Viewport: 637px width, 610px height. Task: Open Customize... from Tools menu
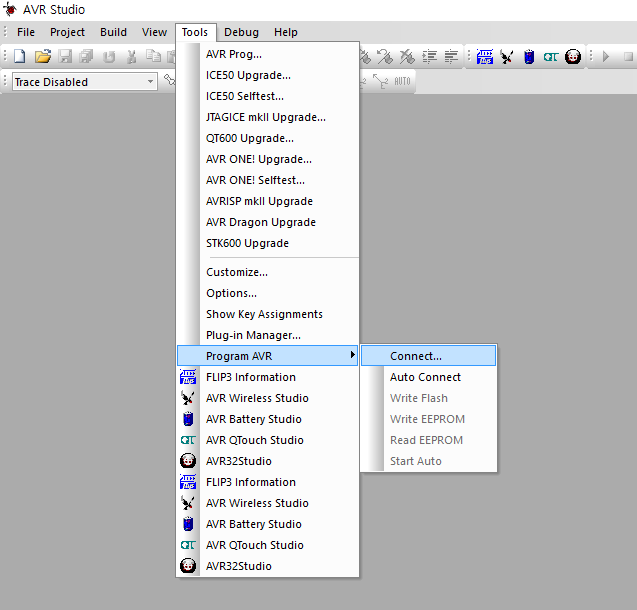point(267,272)
